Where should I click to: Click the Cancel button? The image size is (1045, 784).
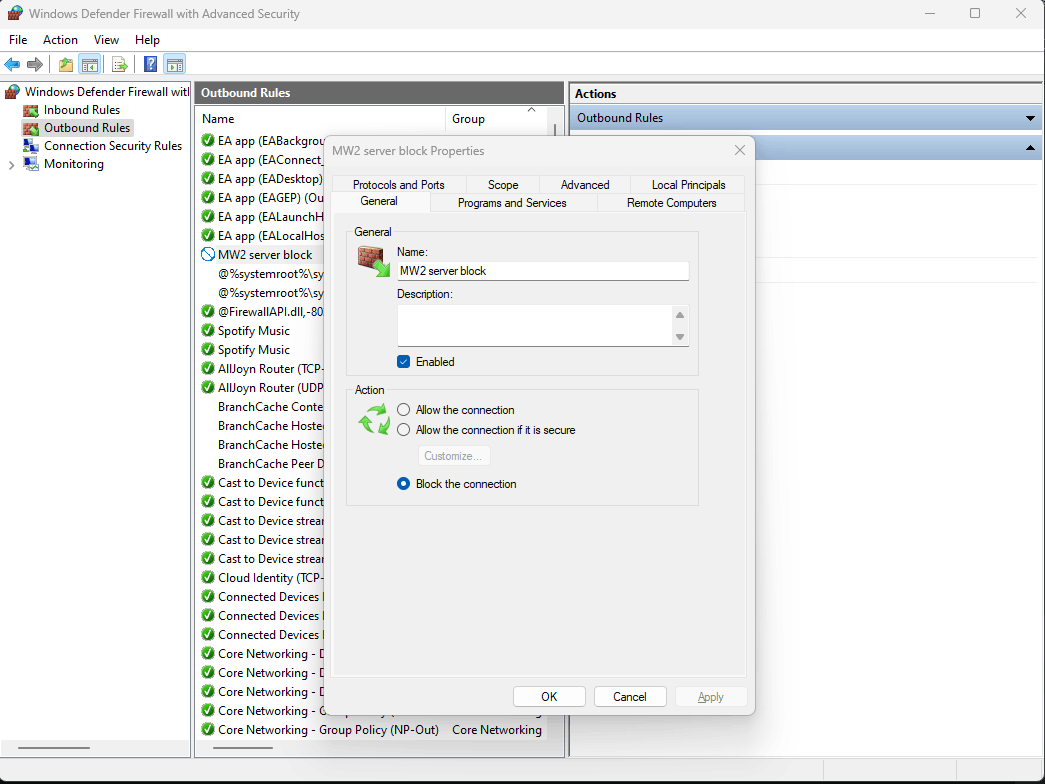point(630,697)
